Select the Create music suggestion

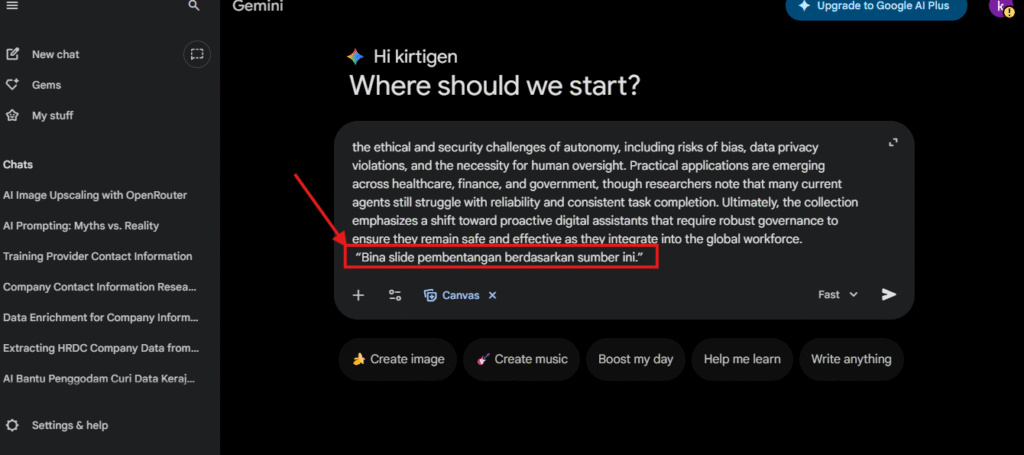[x=522, y=359]
